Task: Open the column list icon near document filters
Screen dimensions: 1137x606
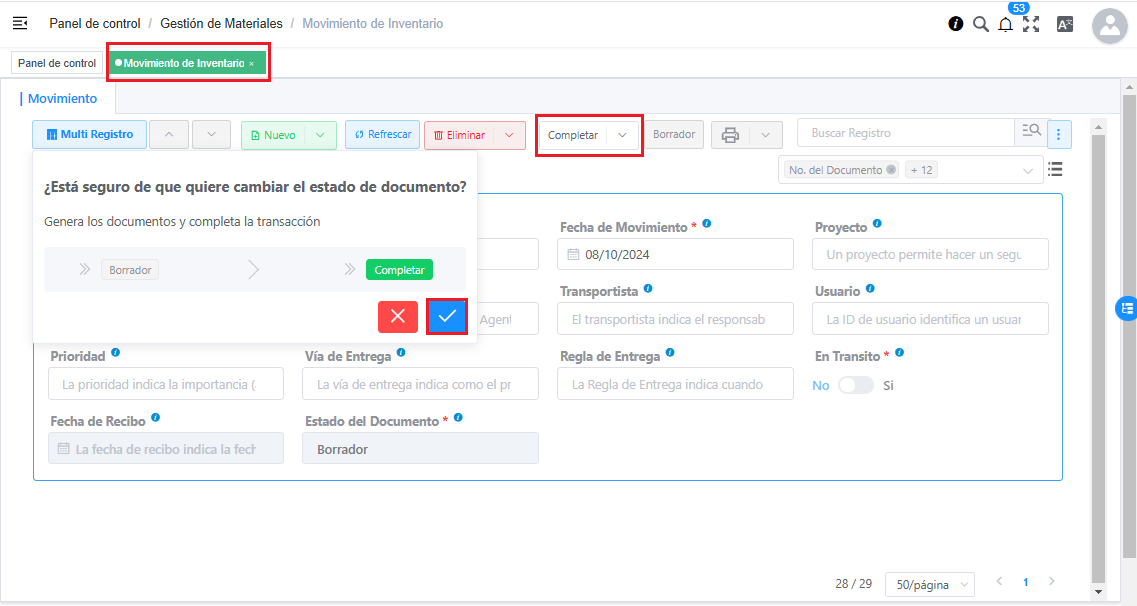Action: coord(1055,169)
